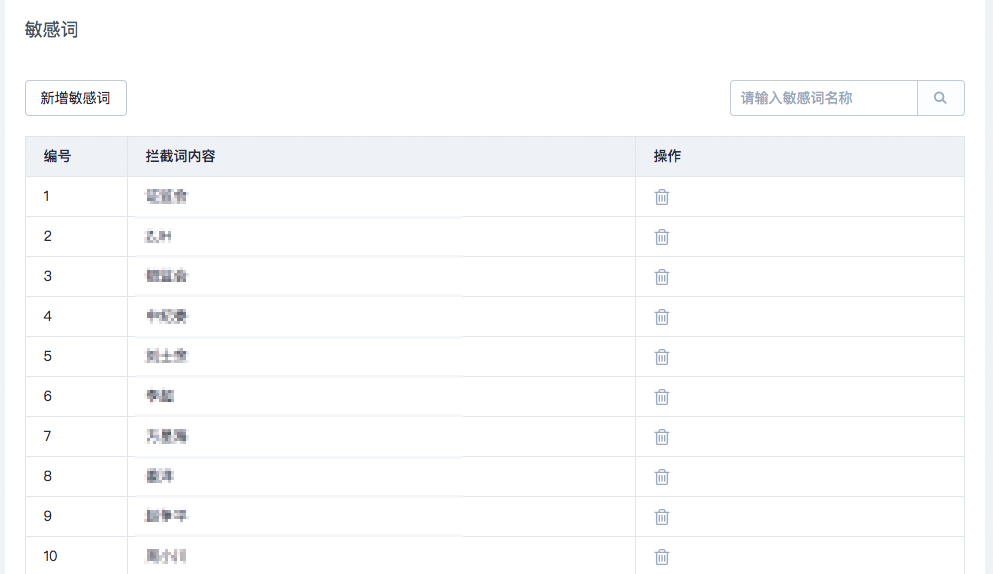Click the 操作 column header

click(x=667, y=156)
